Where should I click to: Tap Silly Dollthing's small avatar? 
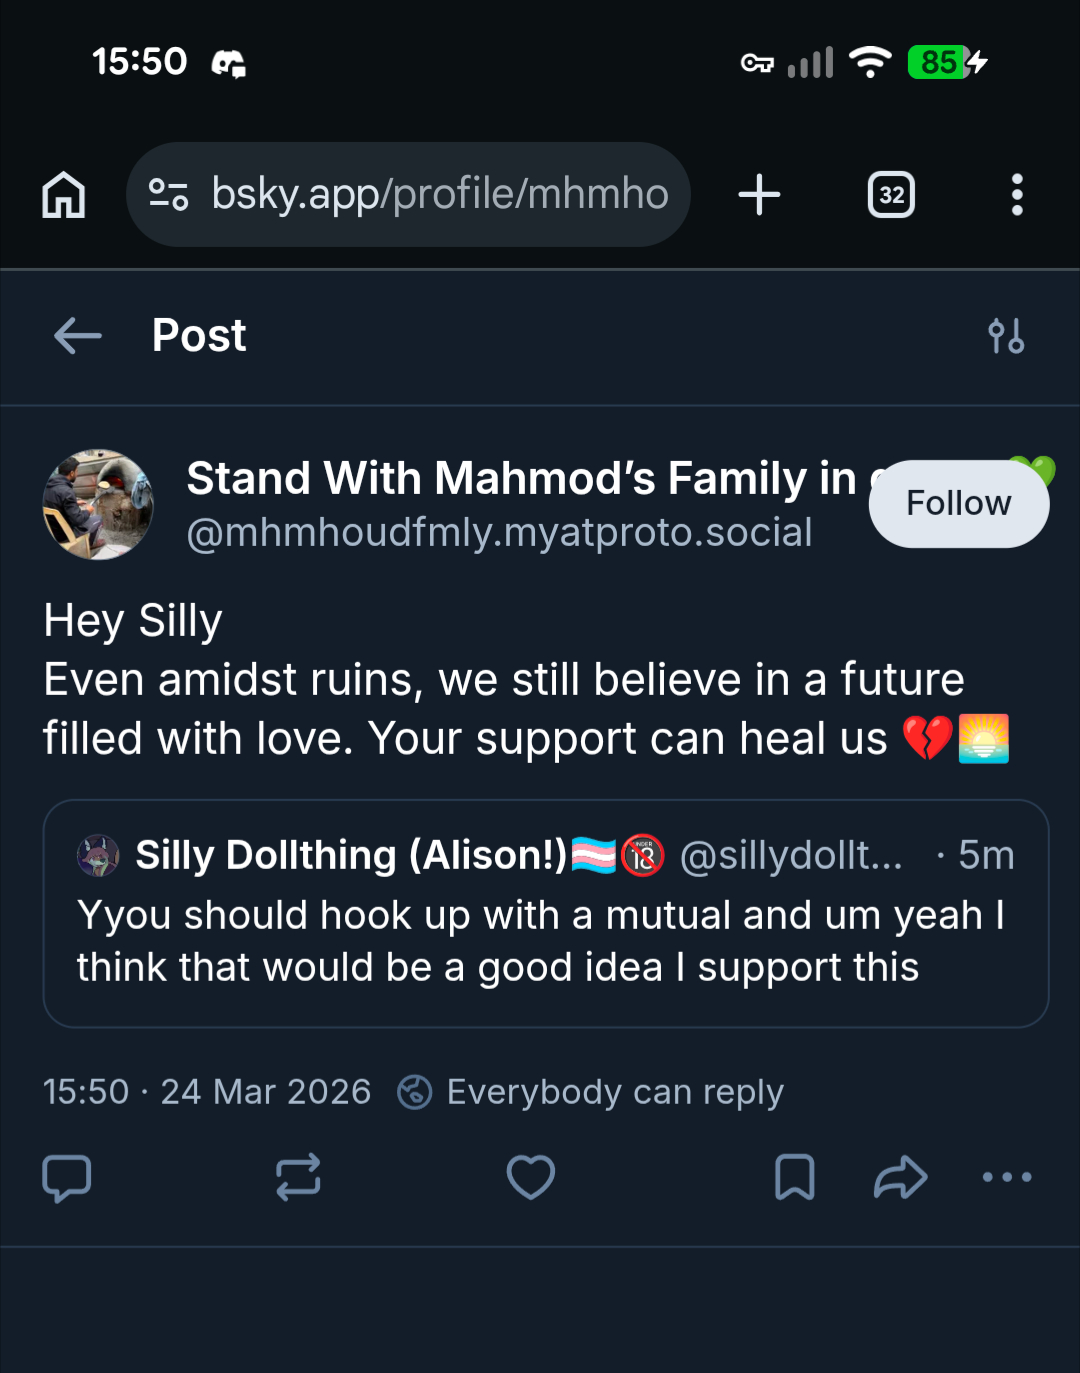[98, 856]
